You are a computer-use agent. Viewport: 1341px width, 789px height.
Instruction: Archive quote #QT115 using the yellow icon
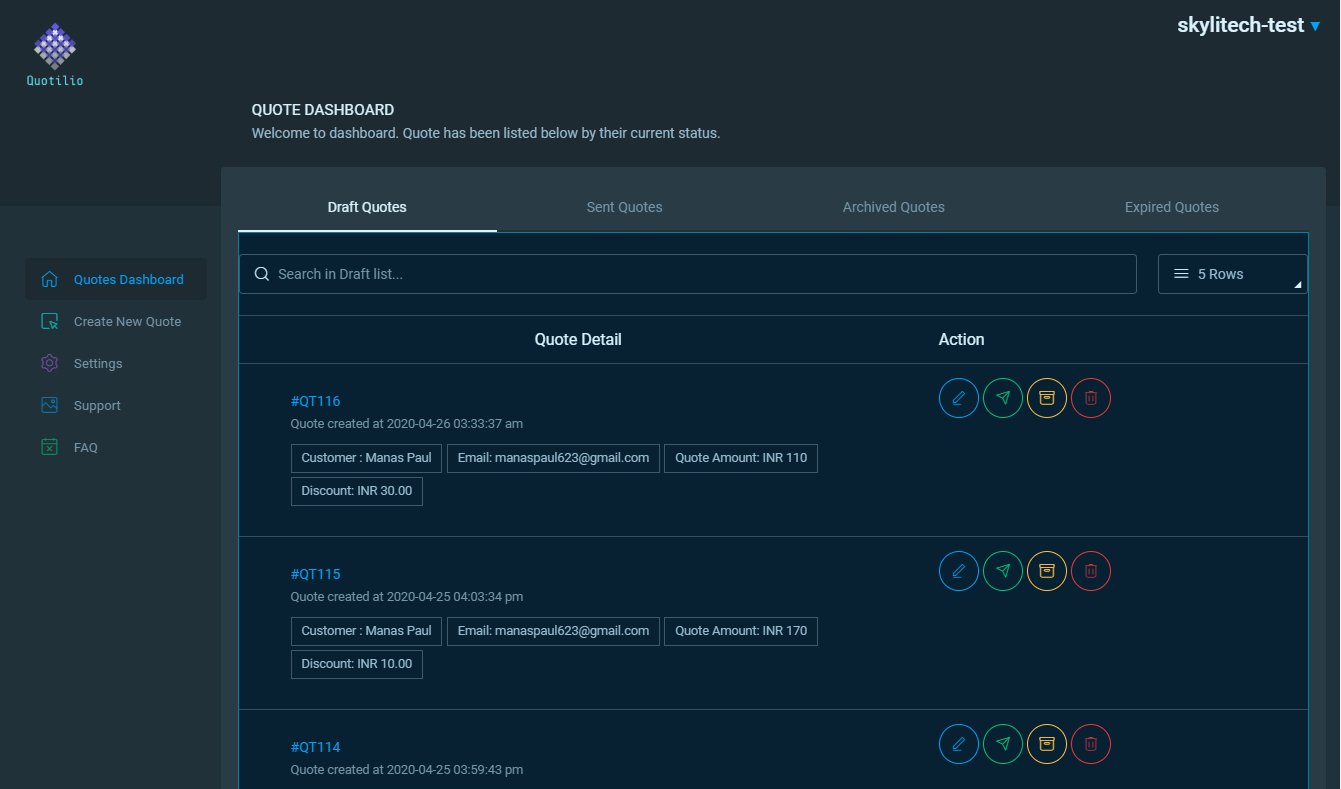[1047, 571]
